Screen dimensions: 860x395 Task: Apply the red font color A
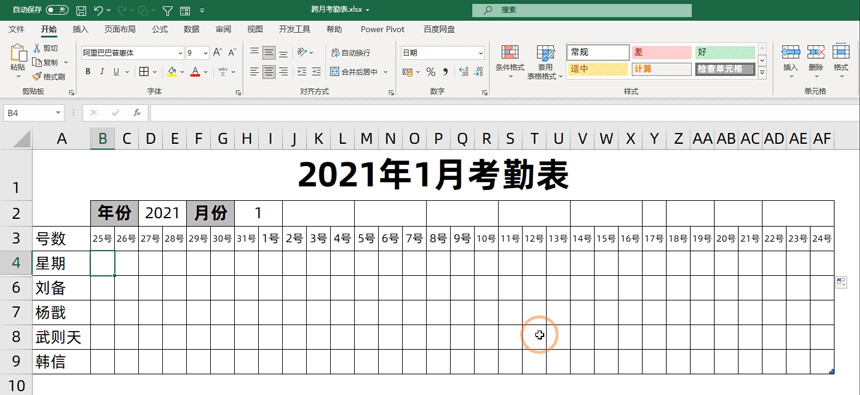pyautogui.click(x=195, y=71)
